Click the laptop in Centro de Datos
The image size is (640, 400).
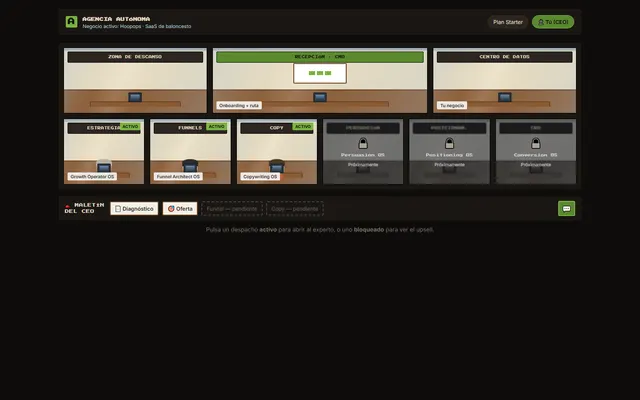coord(504,97)
